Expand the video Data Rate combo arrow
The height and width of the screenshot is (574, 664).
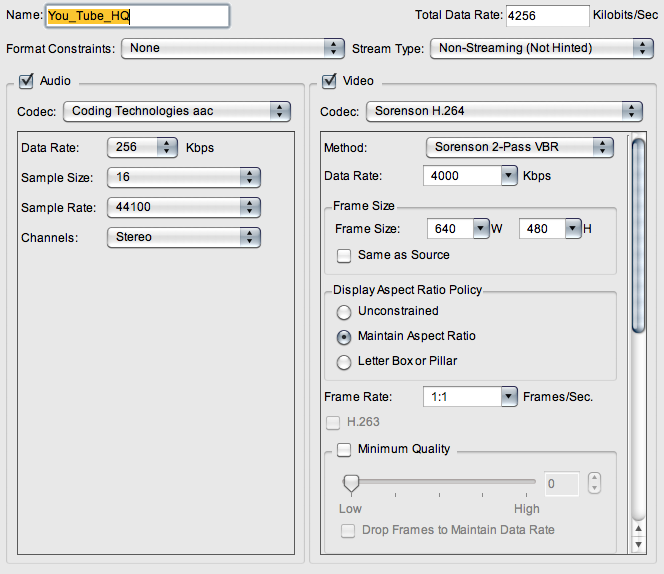[509, 175]
